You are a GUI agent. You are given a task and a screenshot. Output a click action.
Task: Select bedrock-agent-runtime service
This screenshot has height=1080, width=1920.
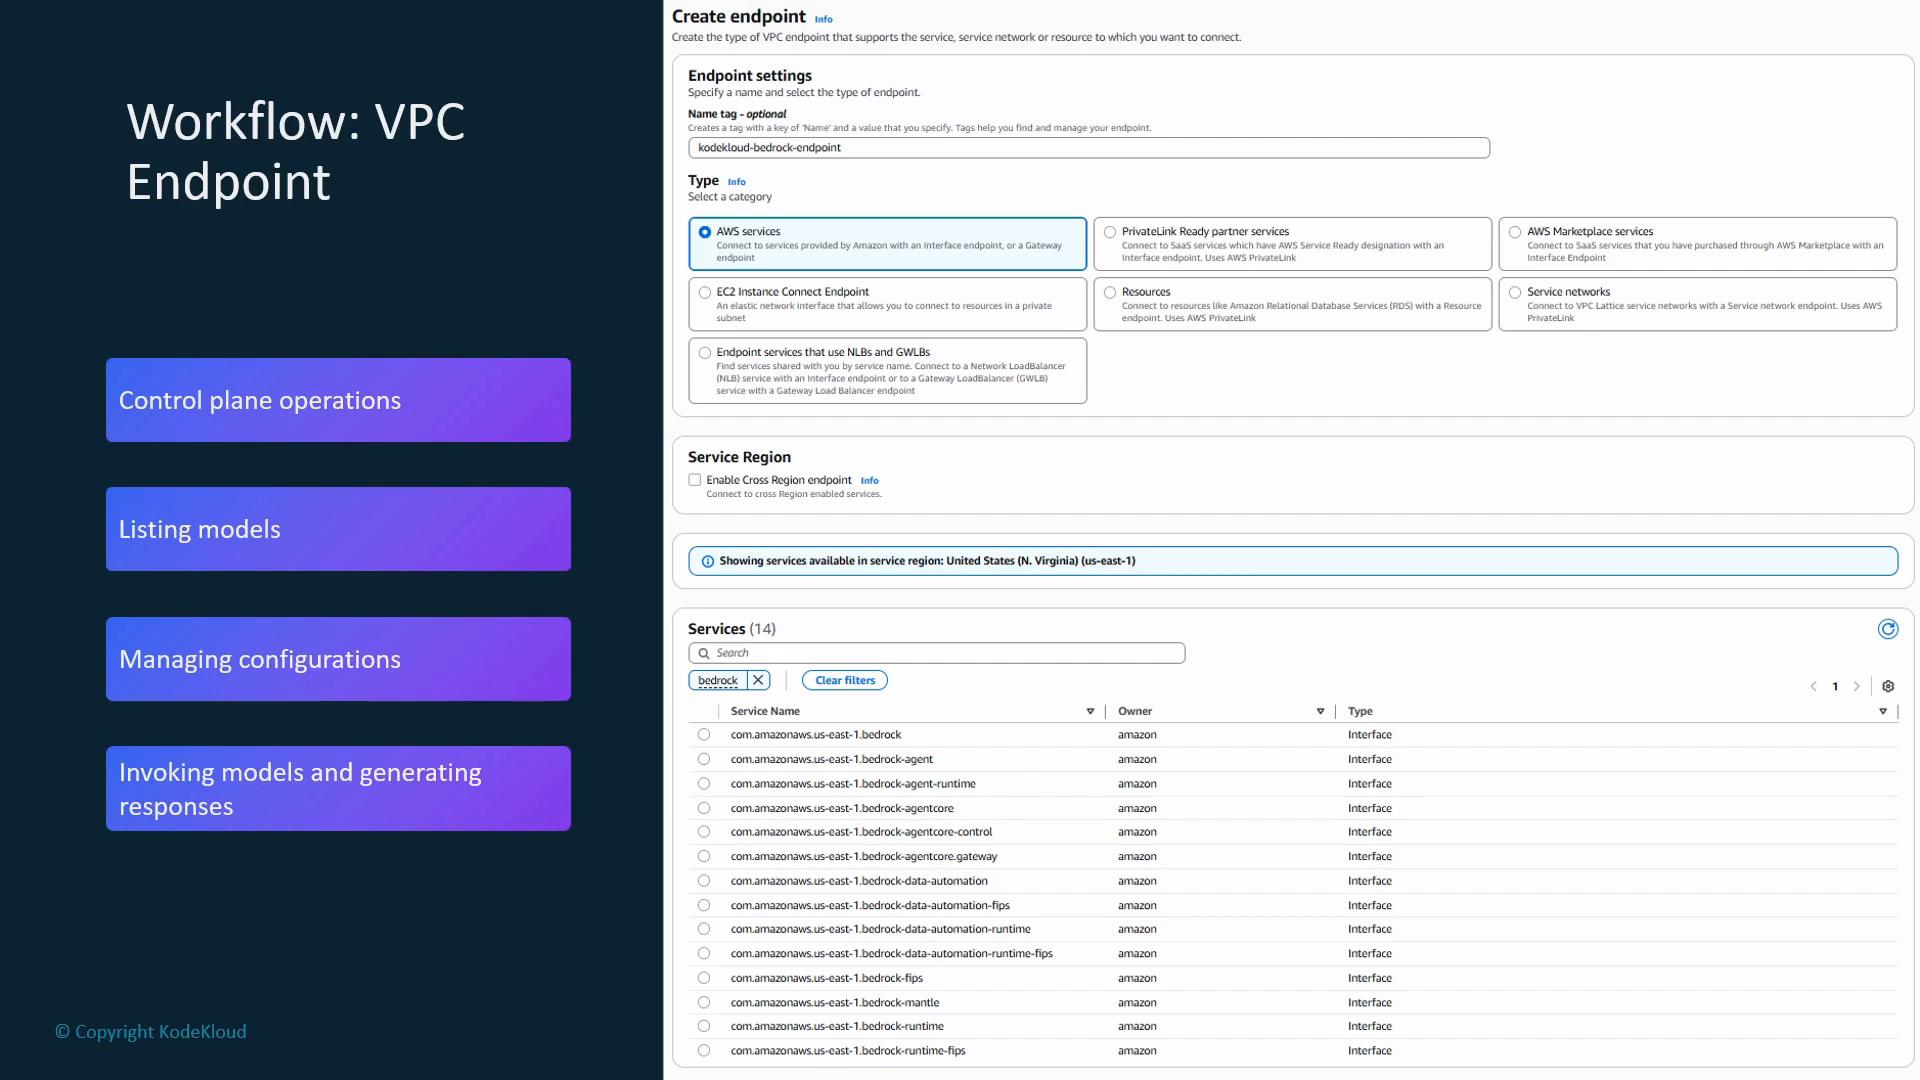click(704, 784)
